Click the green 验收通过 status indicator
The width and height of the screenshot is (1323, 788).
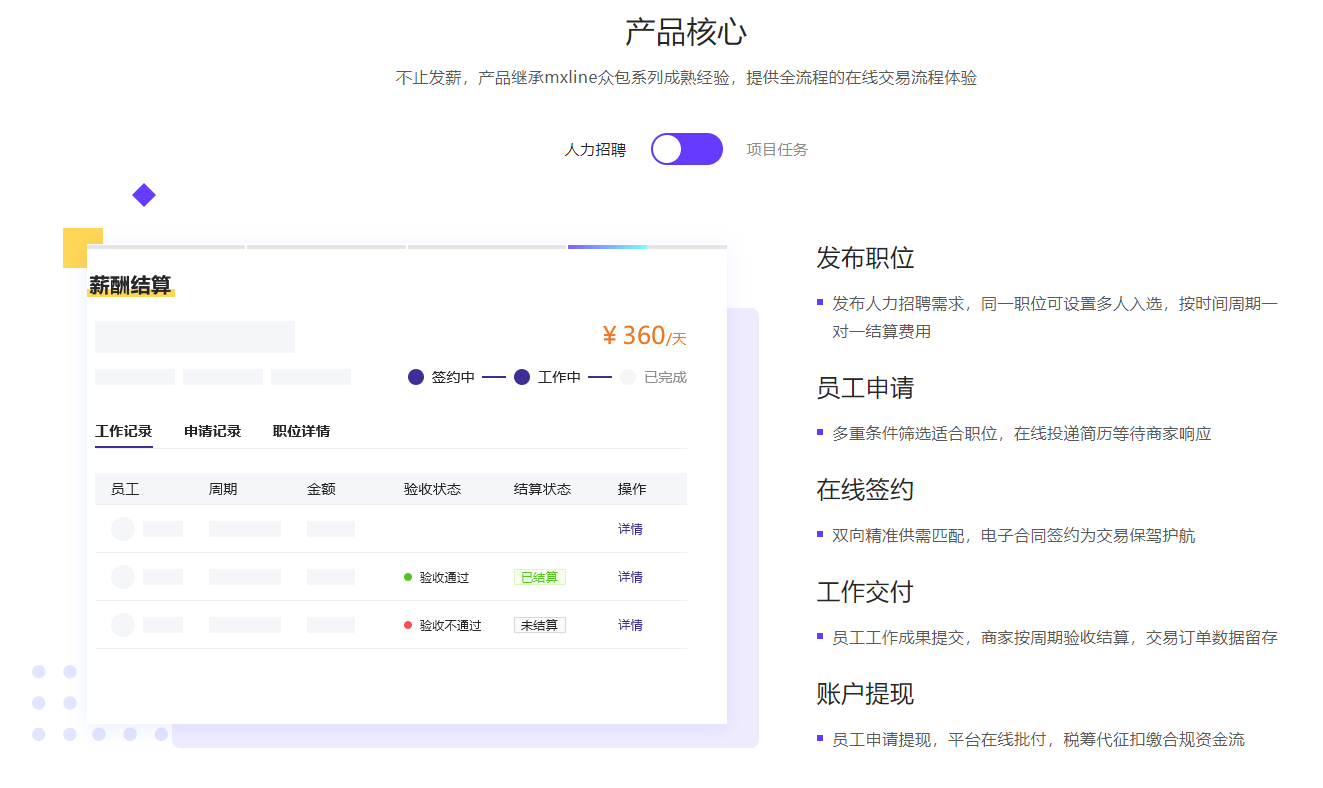[408, 577]
